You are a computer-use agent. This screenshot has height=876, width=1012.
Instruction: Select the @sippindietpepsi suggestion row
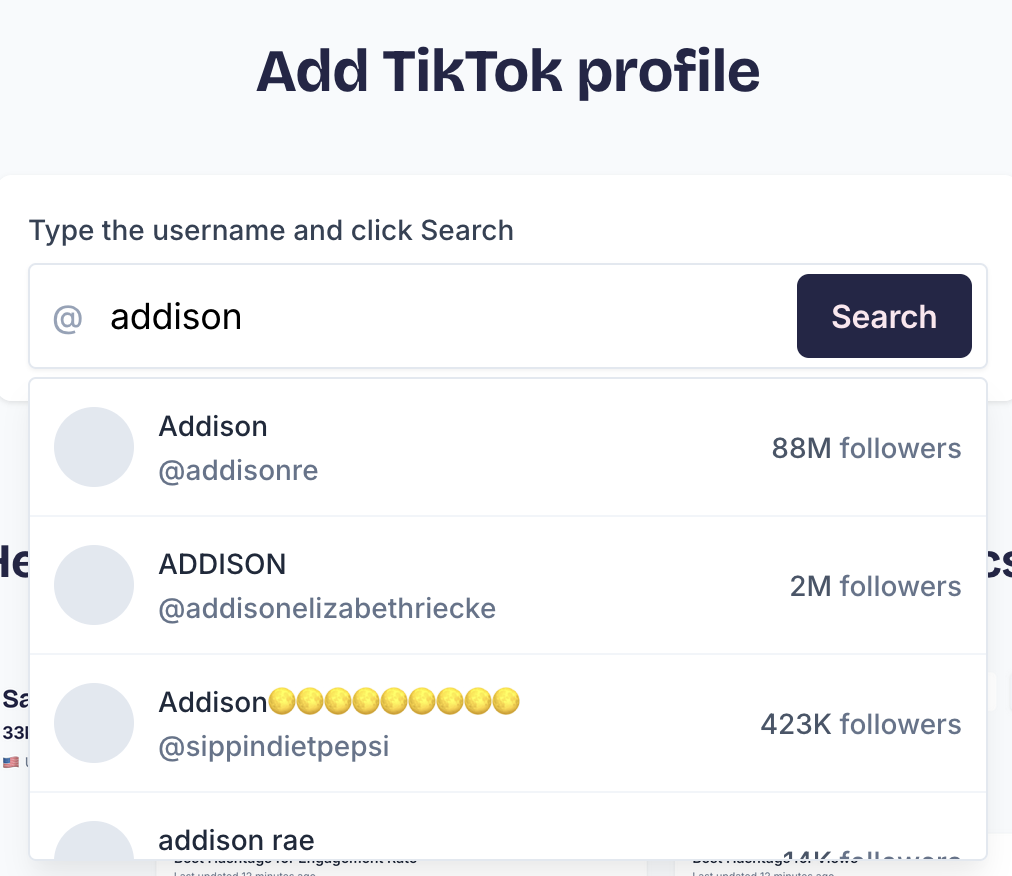pyautogui.click(x=450, y=722)
